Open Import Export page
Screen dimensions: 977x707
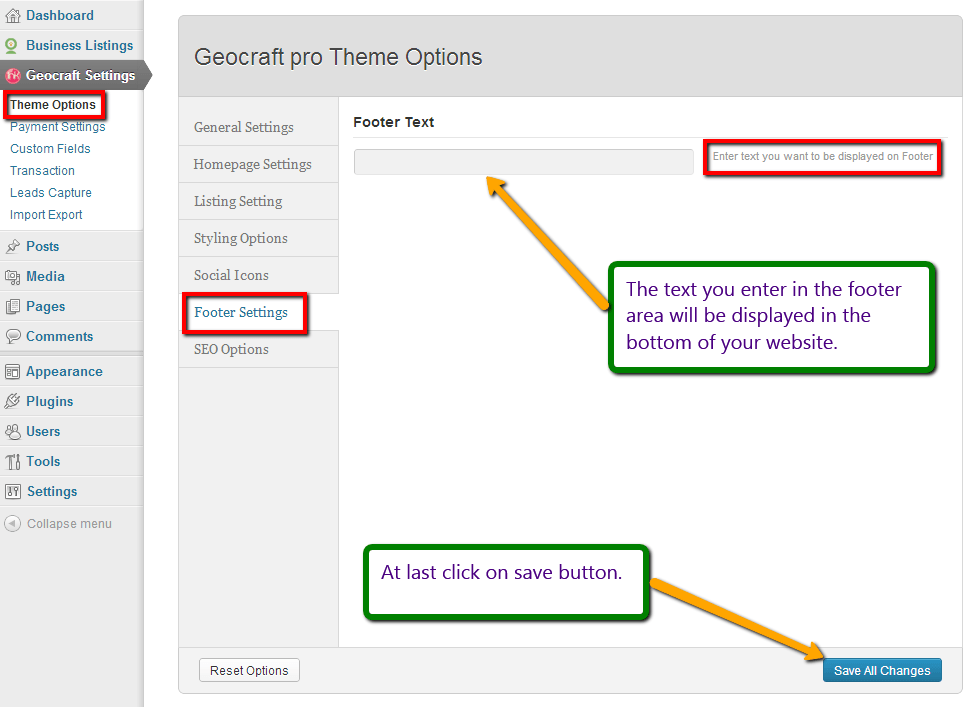[46, 215]
